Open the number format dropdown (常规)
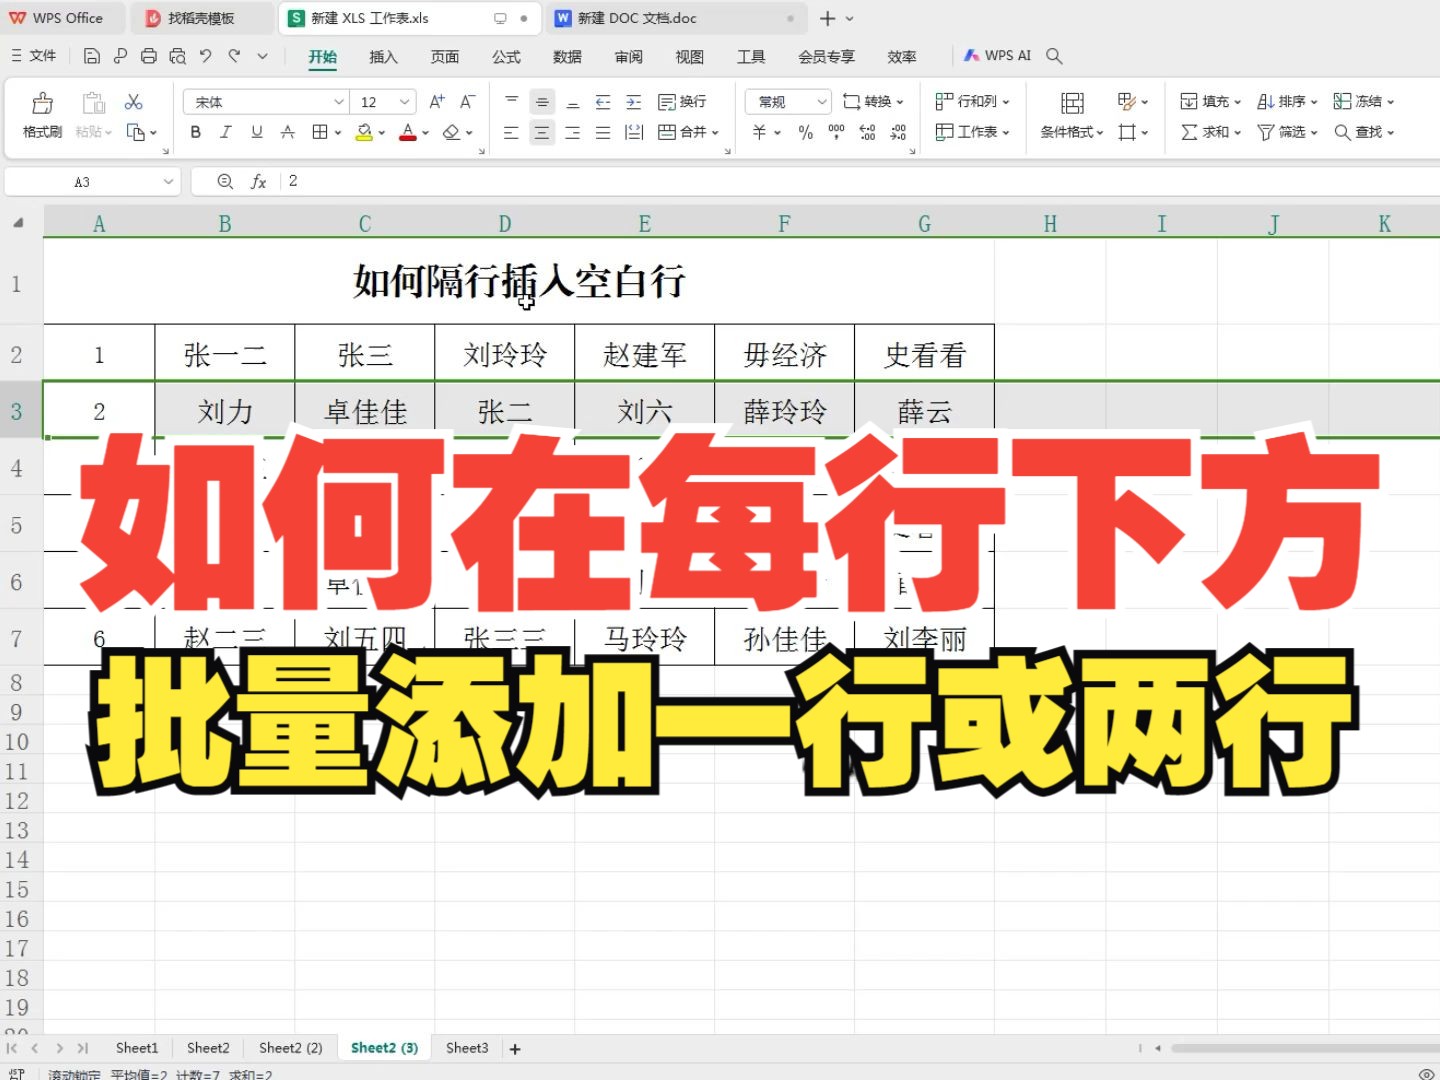The height and width of the screenshot is (1080, 1440). pos(821,102)
